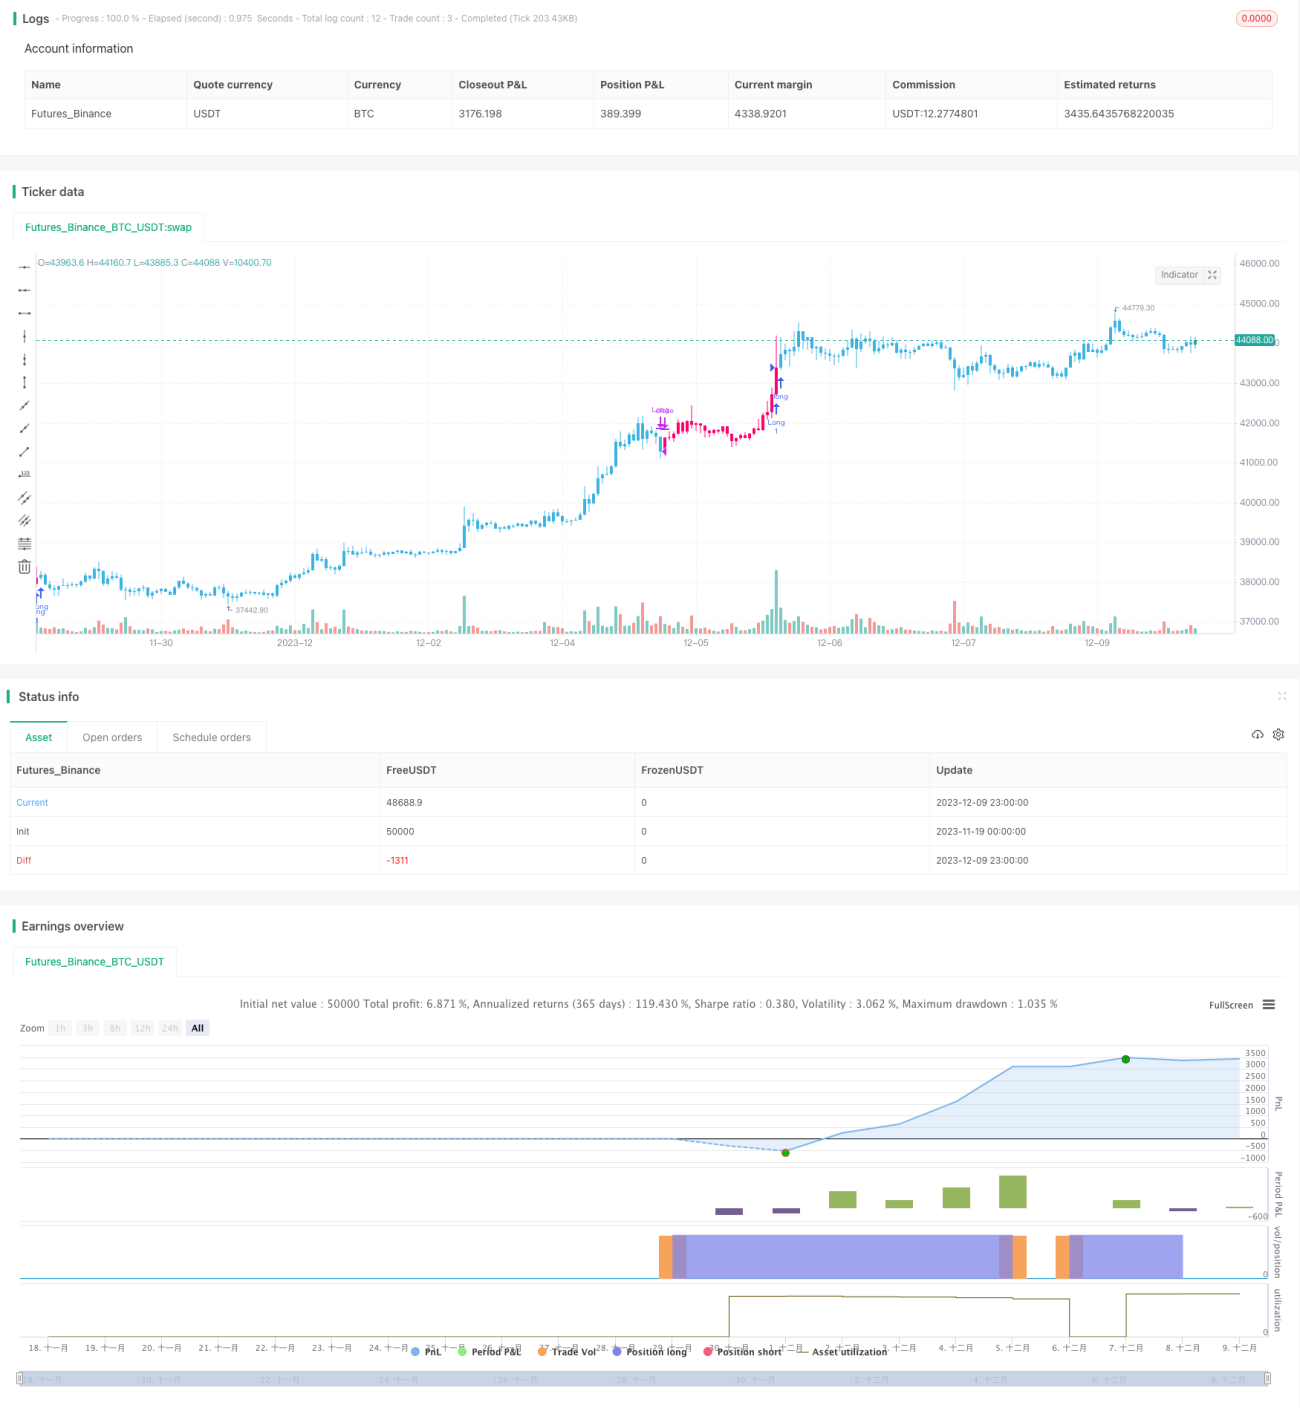Select the price line tool with numbers
The width and height of the screenshot is (1300, 1408).
24,474
